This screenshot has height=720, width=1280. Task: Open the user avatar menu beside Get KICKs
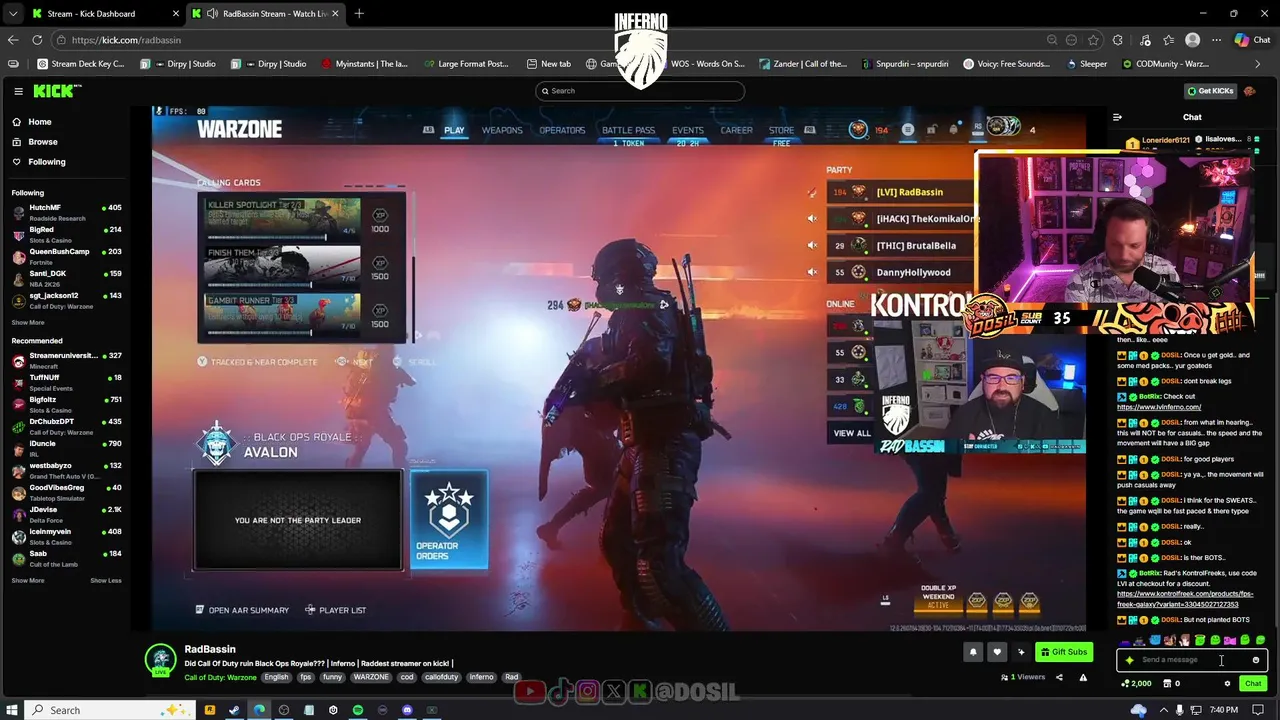pos(1249,91)
